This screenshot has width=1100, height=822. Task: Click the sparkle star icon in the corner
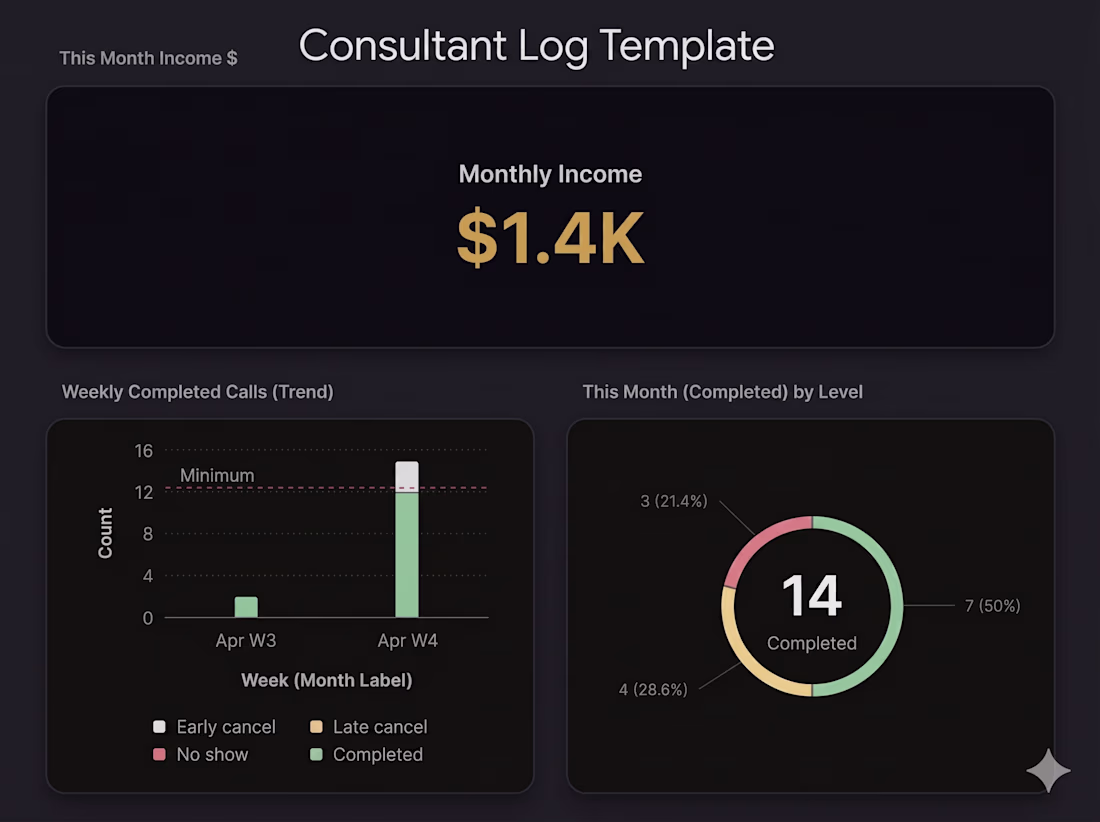pos(1048,770)
